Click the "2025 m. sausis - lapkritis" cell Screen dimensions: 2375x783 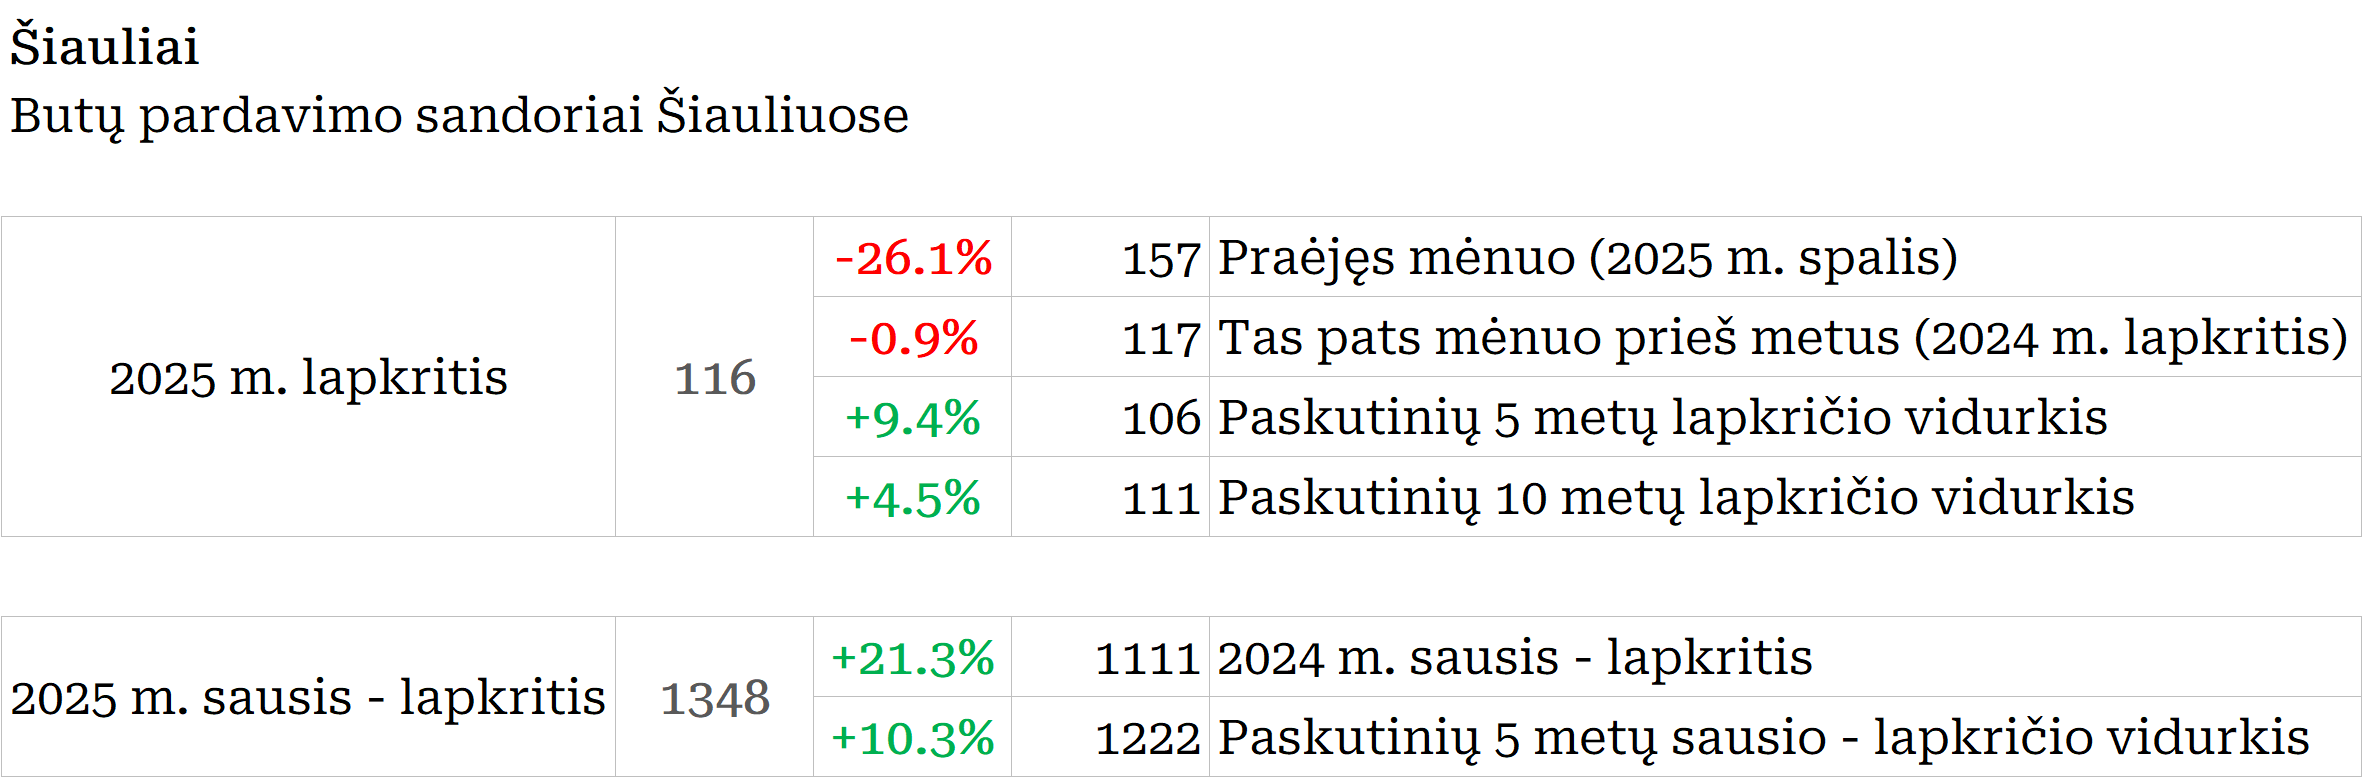(308, 698)
